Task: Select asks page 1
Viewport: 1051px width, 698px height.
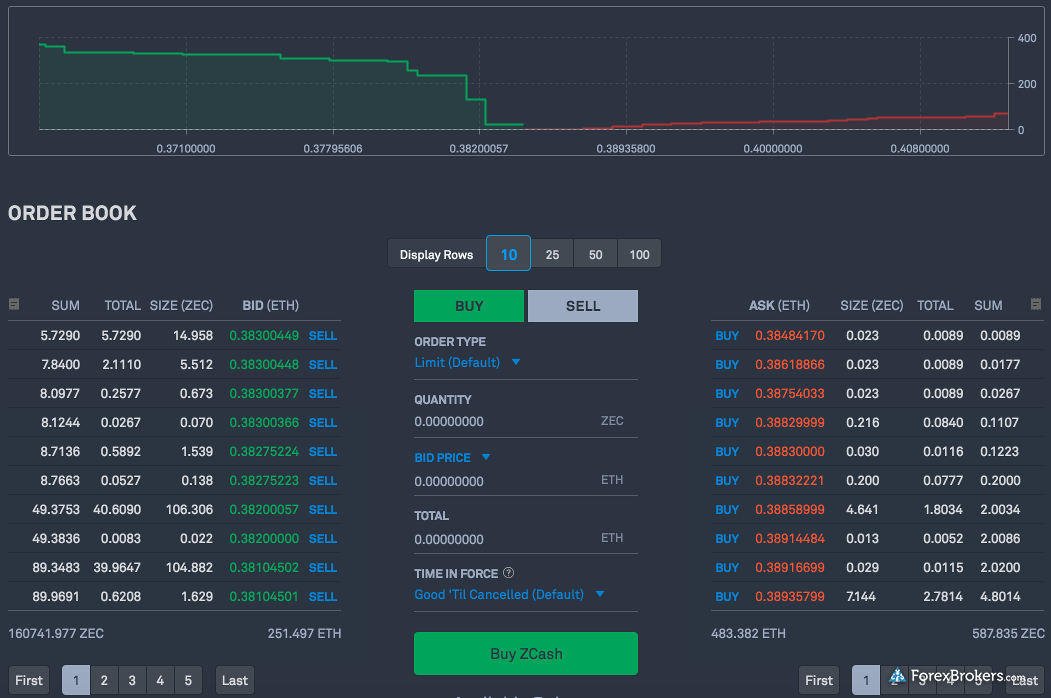Action: (x=866, y=681)
